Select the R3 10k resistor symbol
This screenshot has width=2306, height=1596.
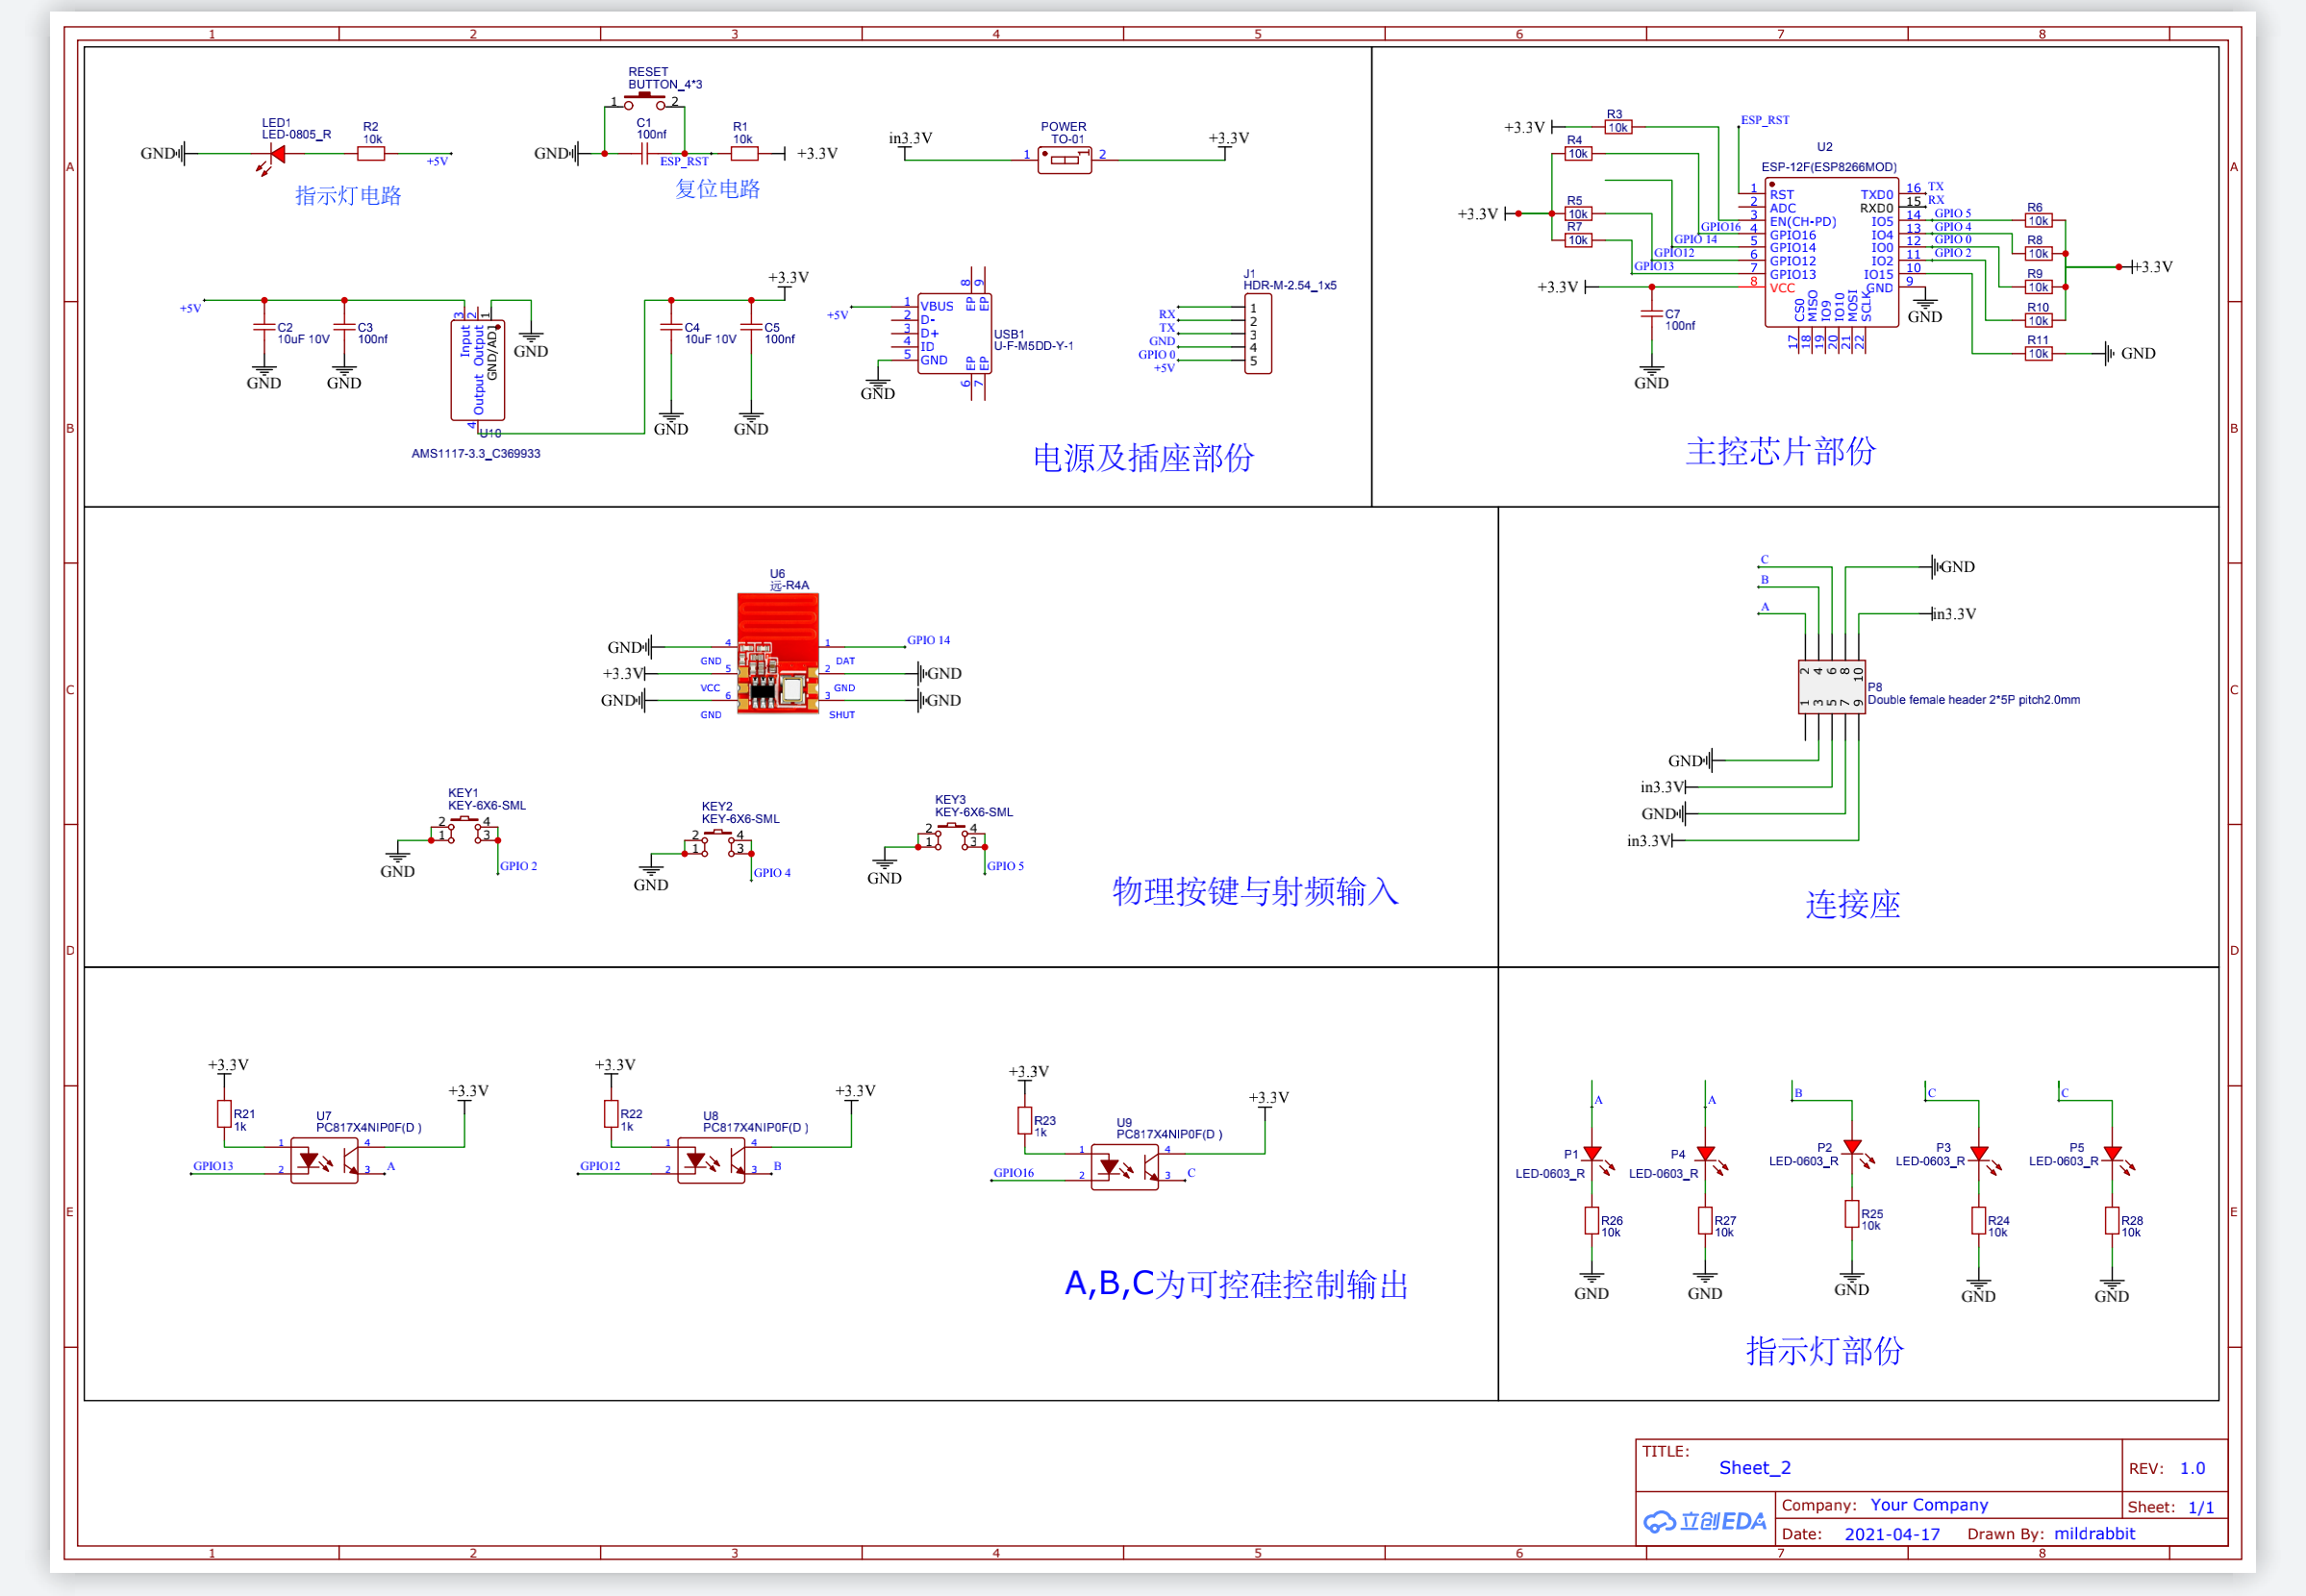click(1618, 127)
